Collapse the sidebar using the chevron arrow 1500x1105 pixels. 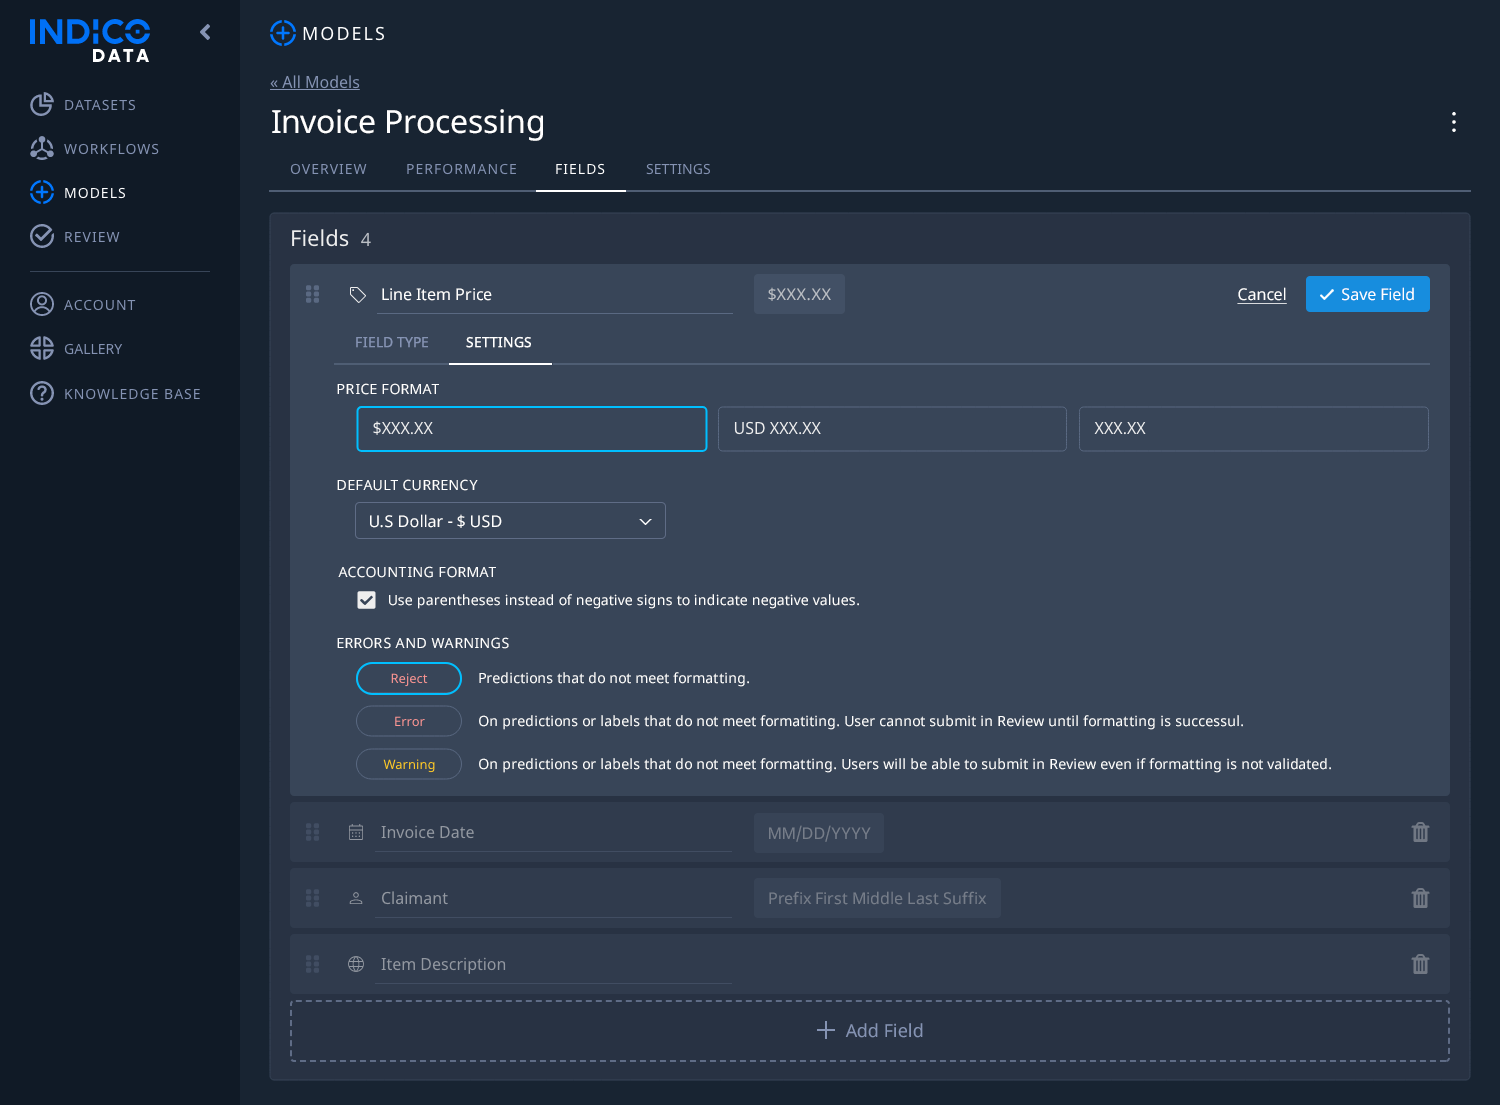point(205,32)
